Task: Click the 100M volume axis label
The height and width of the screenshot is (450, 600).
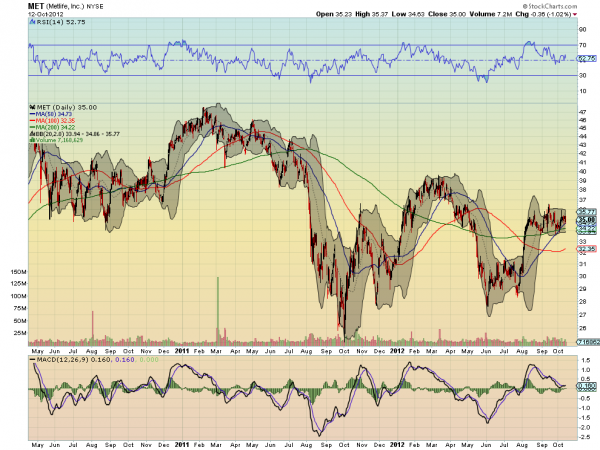Action: [x=18, y=296]
